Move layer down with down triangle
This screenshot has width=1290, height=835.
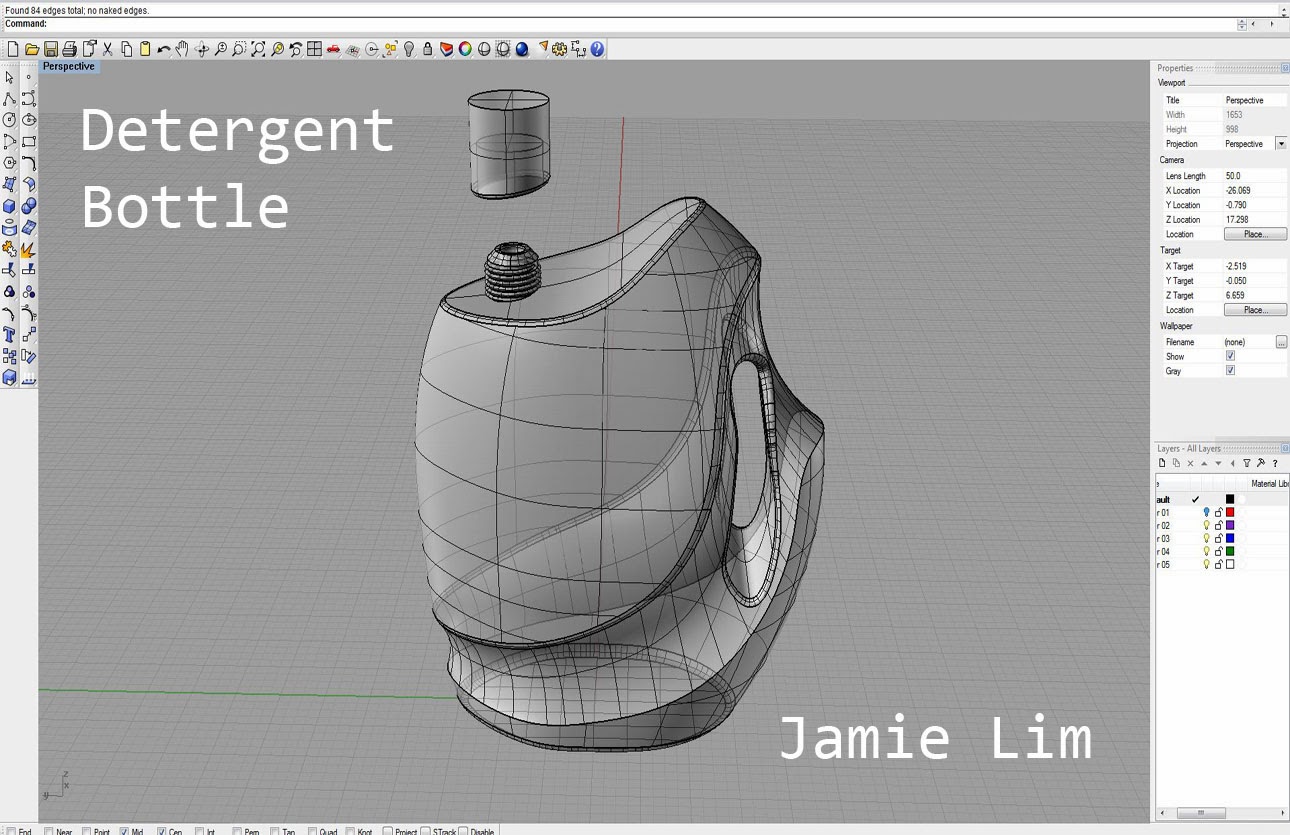pos(1219,463)
